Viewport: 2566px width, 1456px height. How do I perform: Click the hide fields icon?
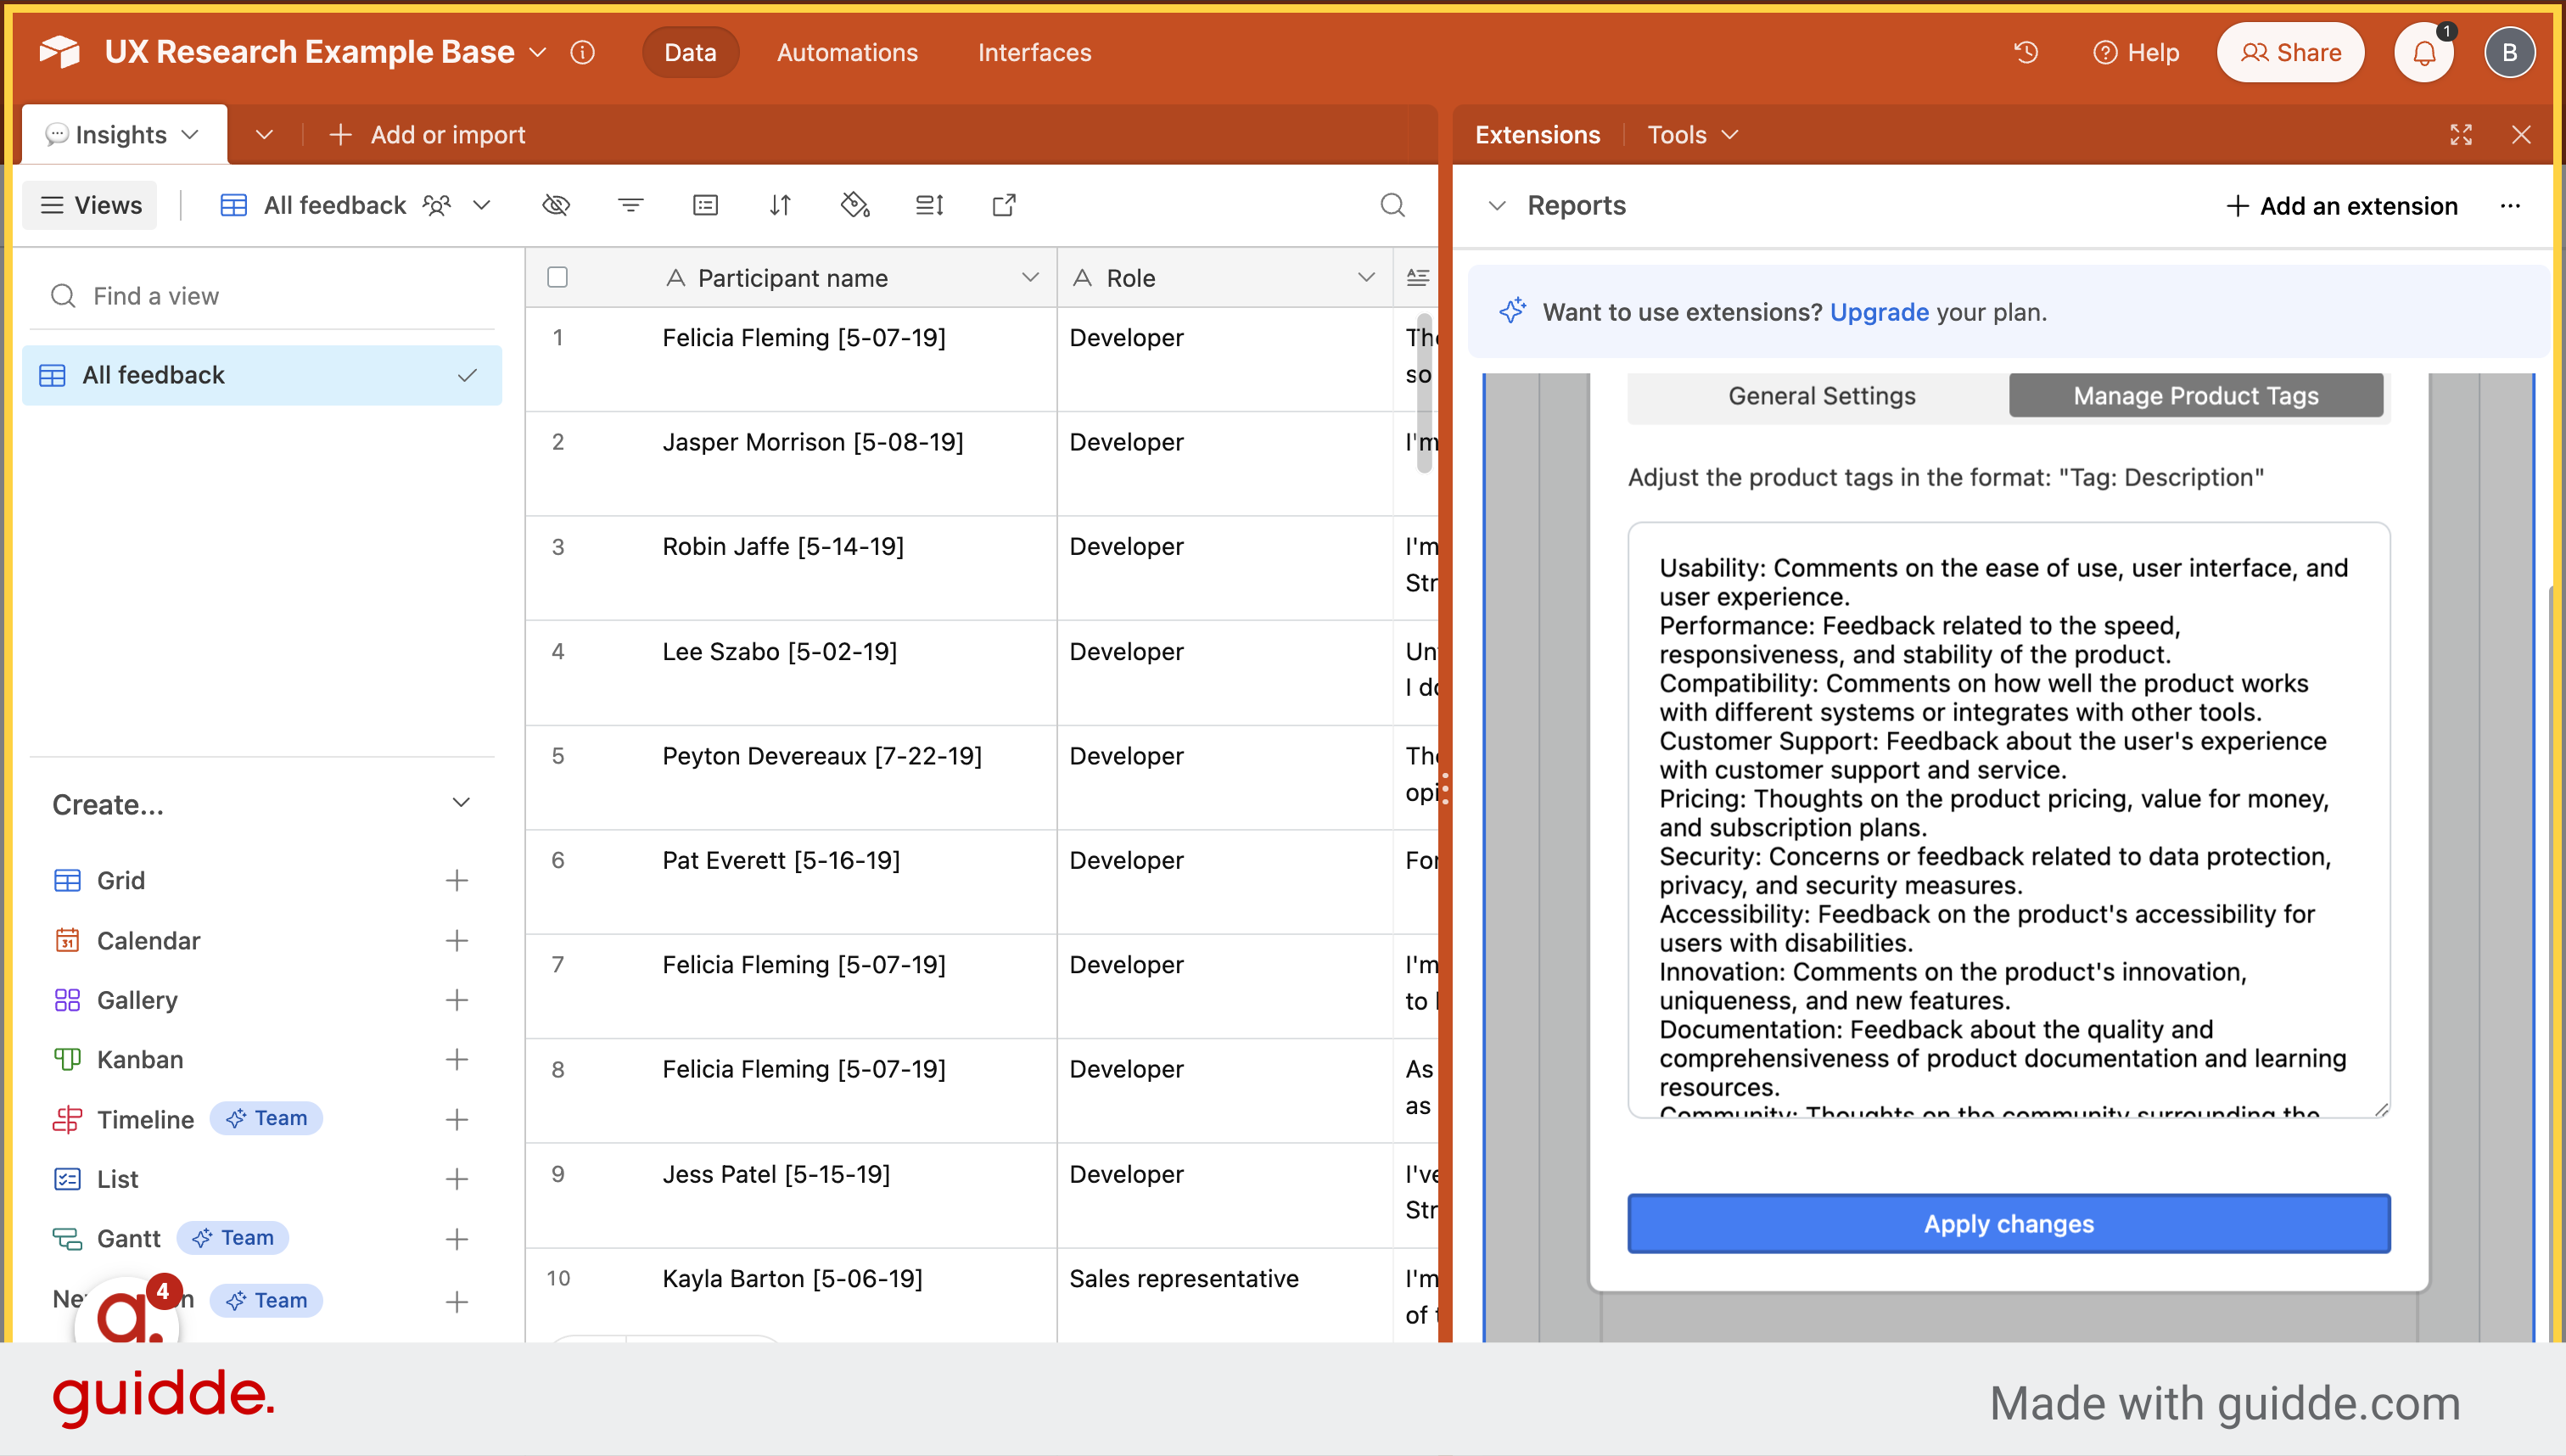[x=557, y=206]
